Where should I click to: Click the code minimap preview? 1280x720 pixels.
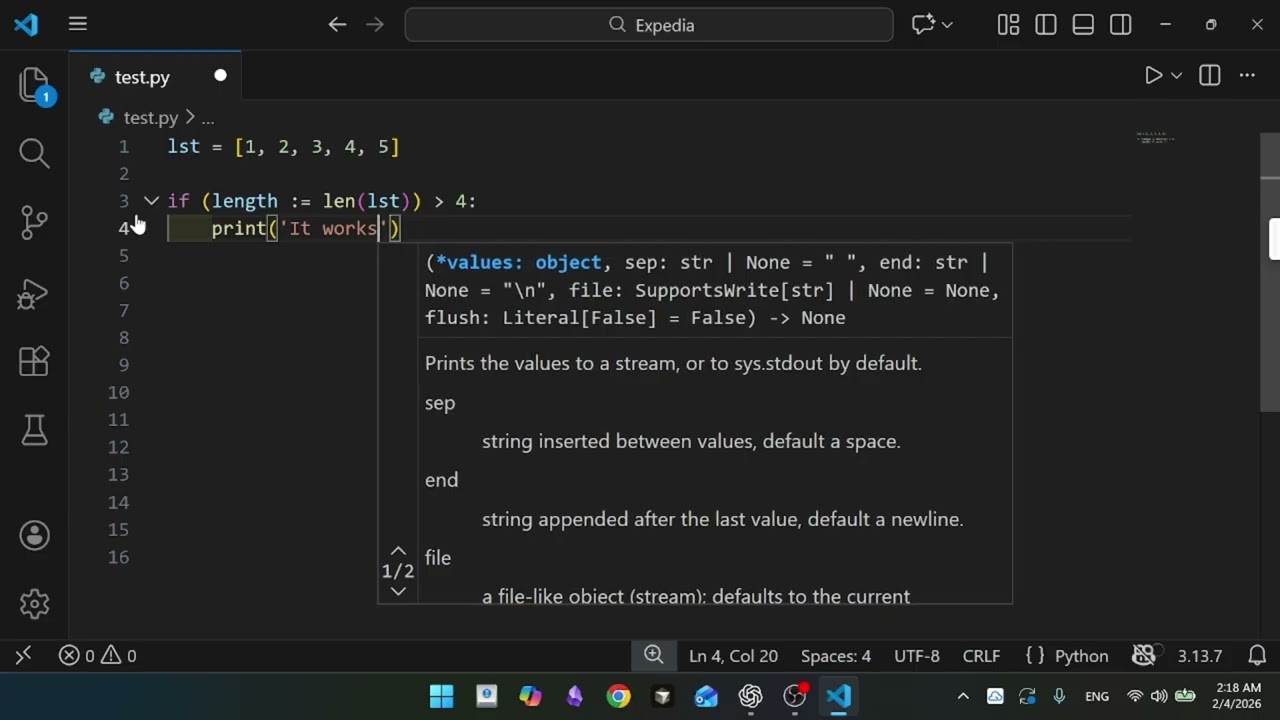click(1155, 138)
